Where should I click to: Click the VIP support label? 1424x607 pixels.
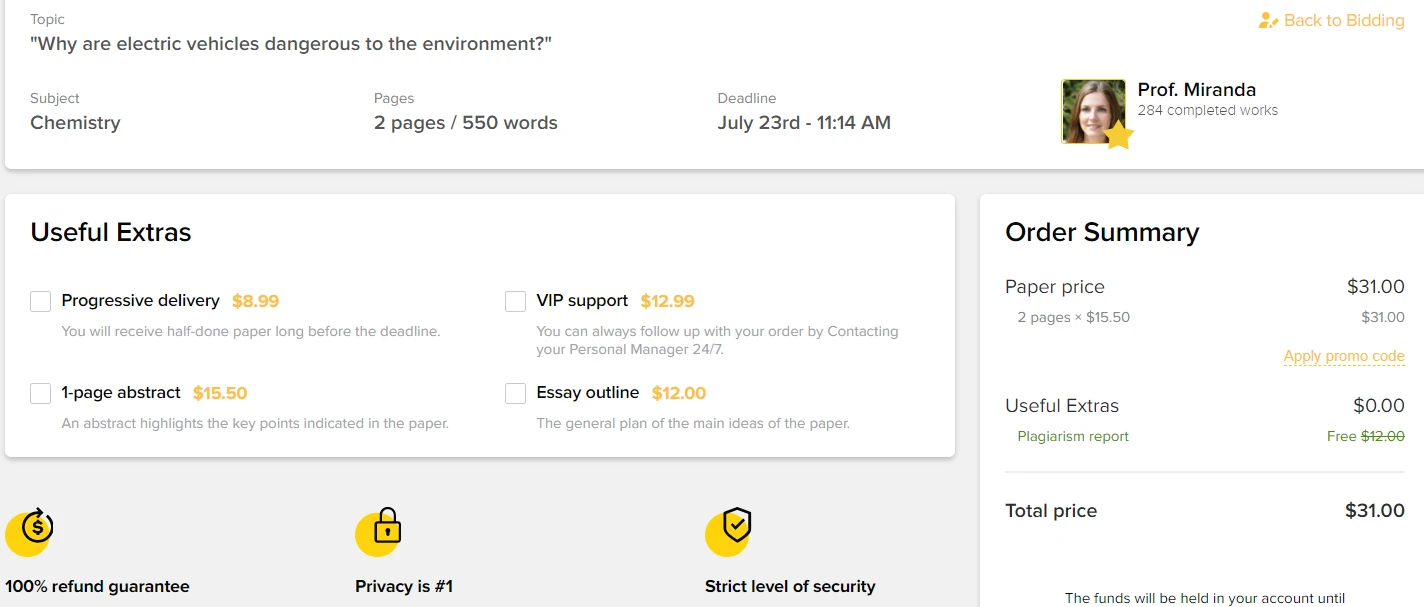coord(582,301)
